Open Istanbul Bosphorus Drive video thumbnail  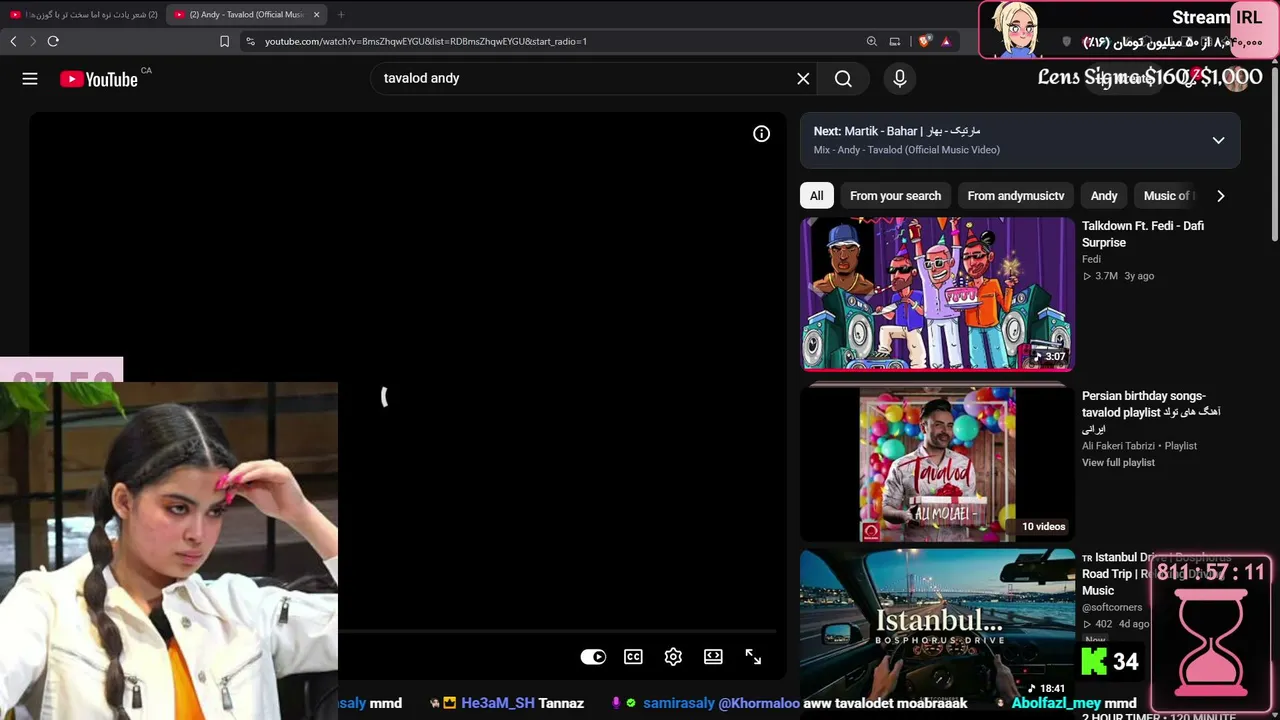click(x=937, y=624)
